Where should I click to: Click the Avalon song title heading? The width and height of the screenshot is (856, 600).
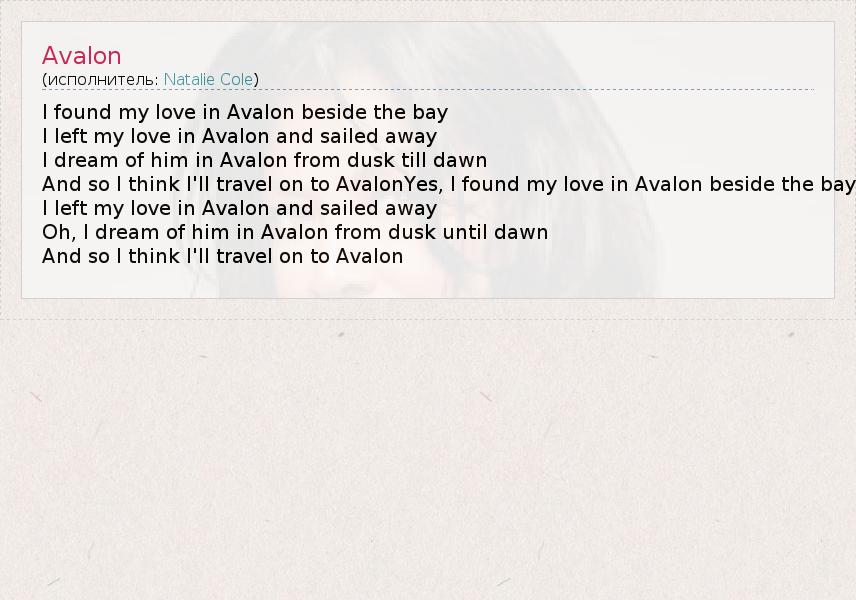[82, 56]
